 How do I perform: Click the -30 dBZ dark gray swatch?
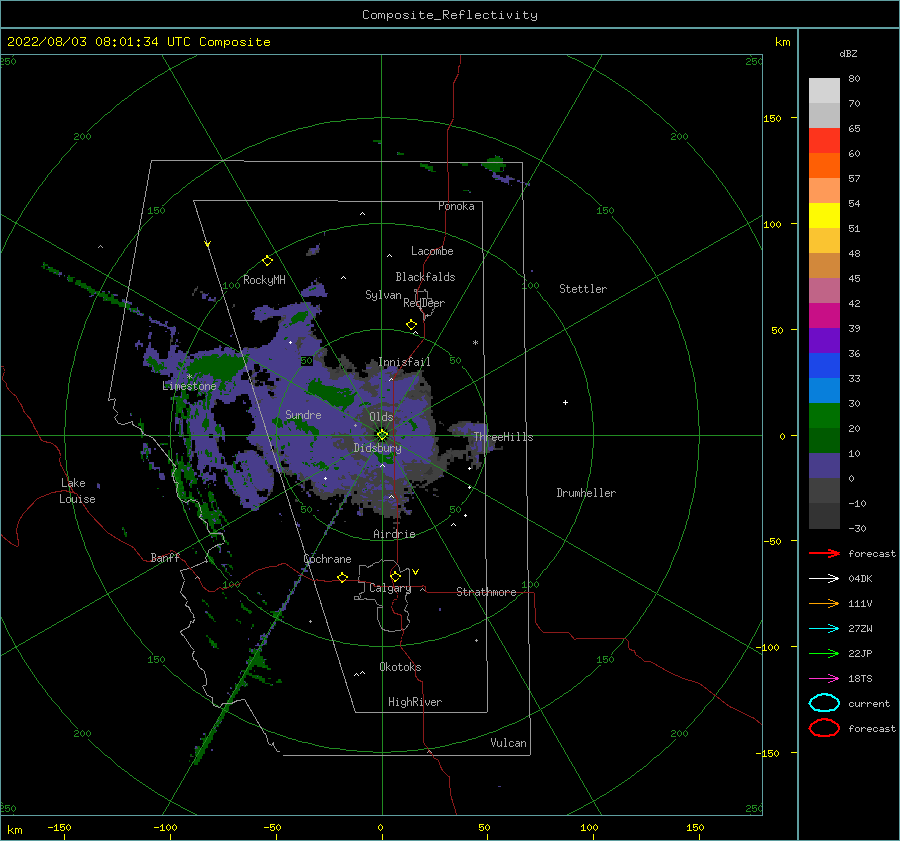[x=824, y=516]
